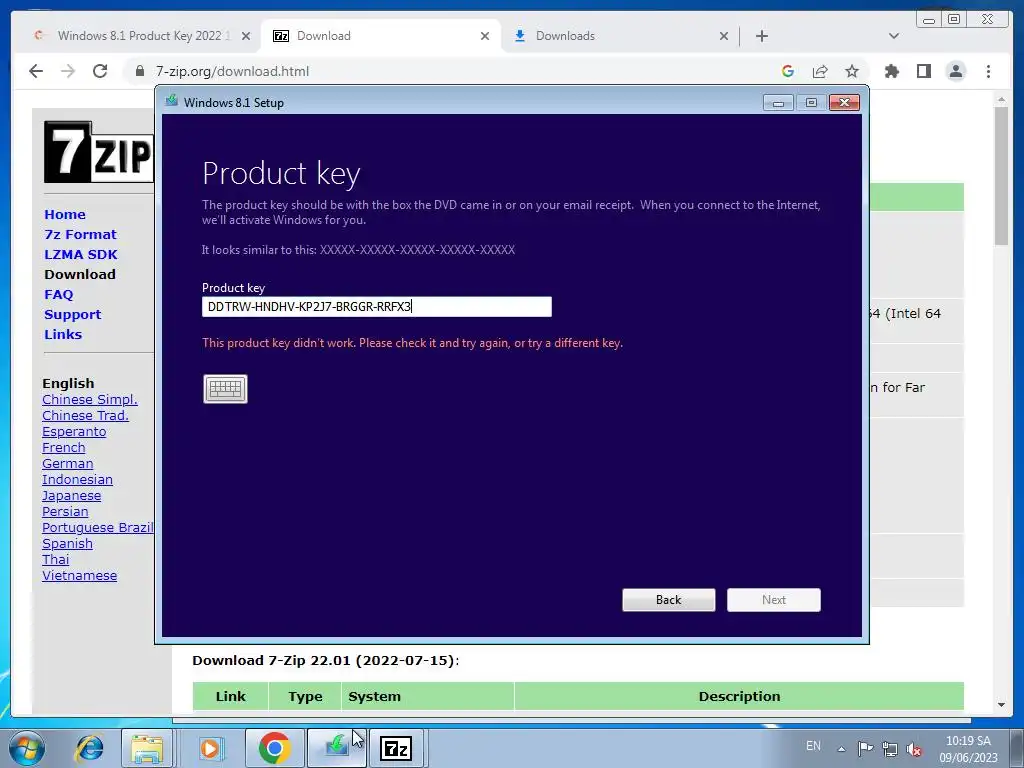This screenshot has width=1024, height=768.
Task: Select the Download tab in Chrome
Action: pos(380,36)
